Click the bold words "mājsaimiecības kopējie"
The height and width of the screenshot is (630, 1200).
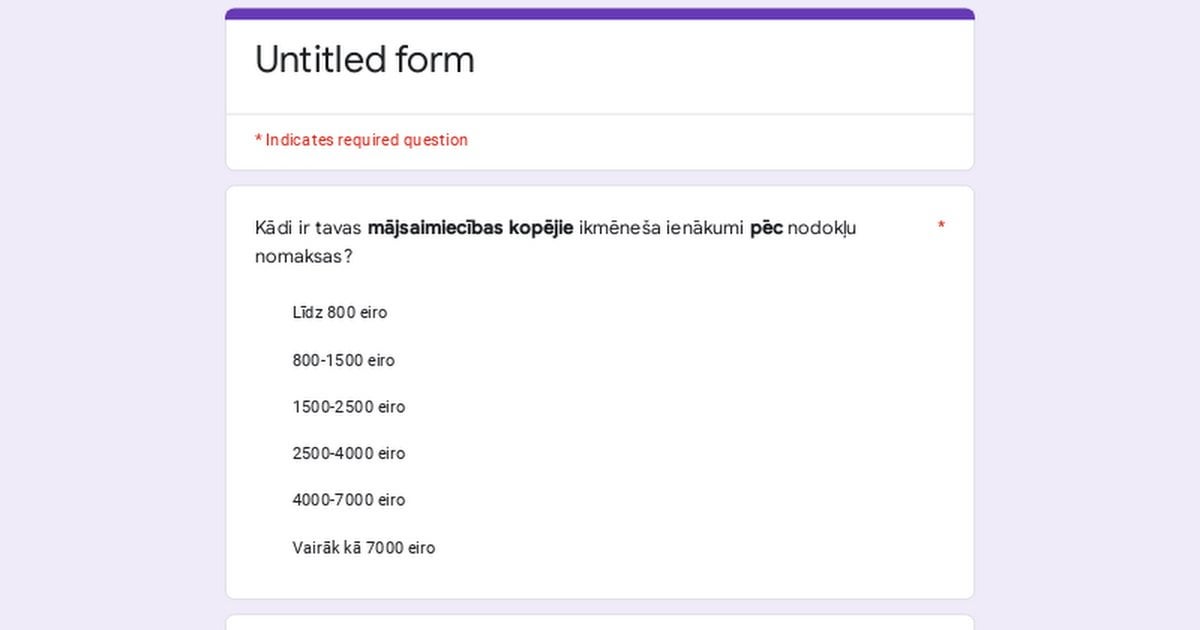coord(470,228)
